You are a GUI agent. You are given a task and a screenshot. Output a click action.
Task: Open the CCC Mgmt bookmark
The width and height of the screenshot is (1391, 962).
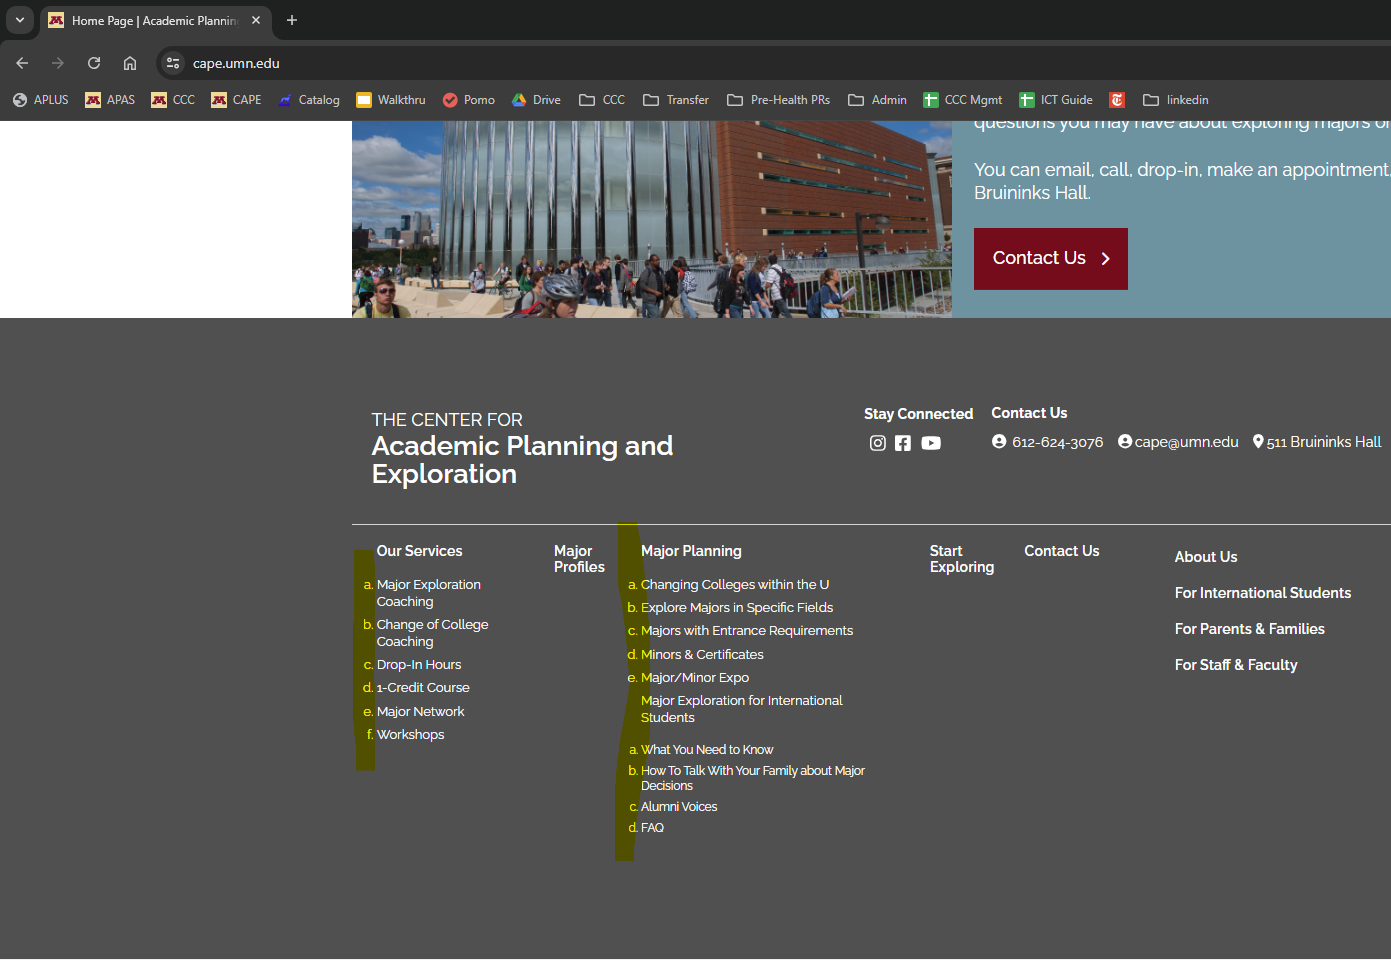pyautogui.click(x=963, y=100)
